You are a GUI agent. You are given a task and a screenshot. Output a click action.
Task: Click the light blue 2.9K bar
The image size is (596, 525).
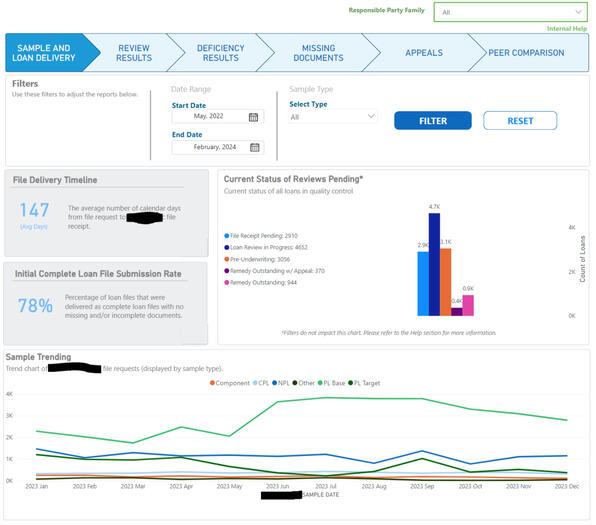pyautogui.click(x=423, y=284)
